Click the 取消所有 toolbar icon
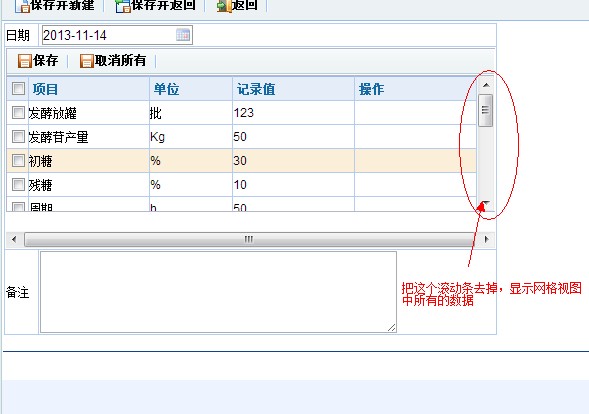589x414 pixels. pos(86,60)
